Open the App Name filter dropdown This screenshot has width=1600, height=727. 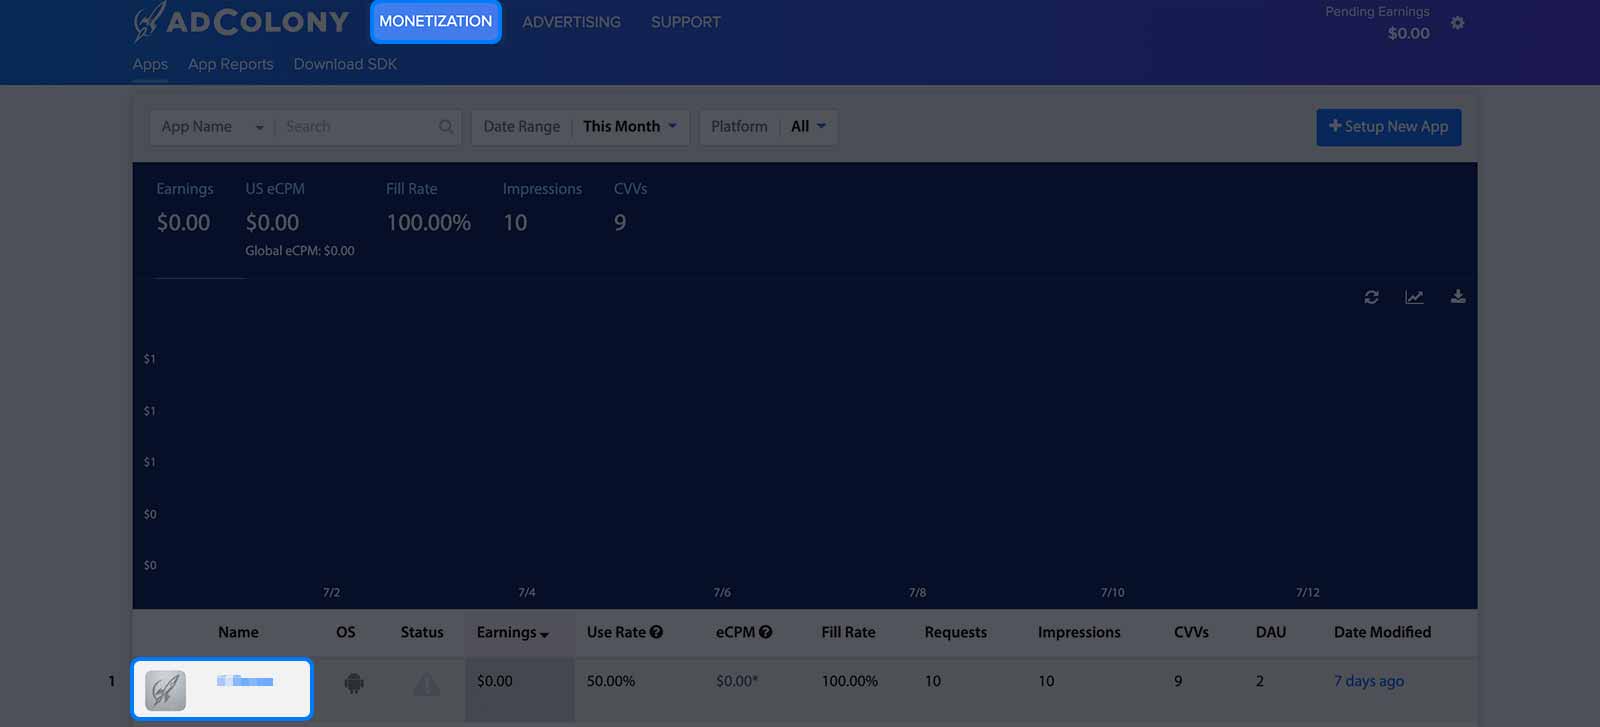212,127
